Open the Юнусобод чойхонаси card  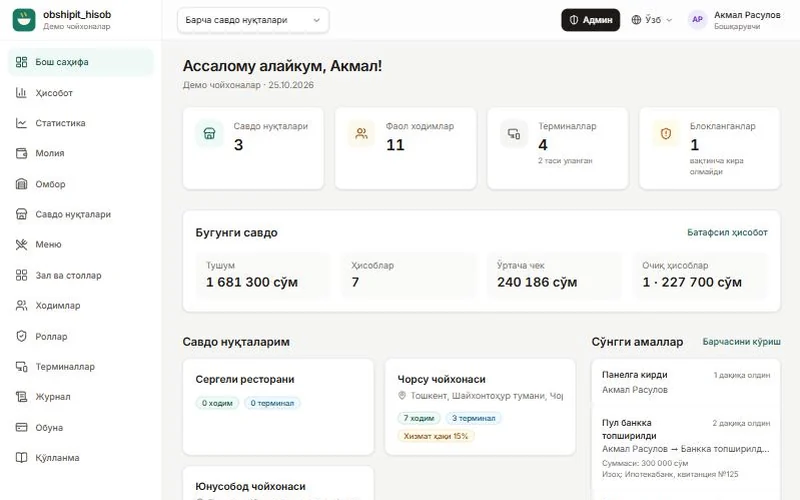tap(278, 483)
